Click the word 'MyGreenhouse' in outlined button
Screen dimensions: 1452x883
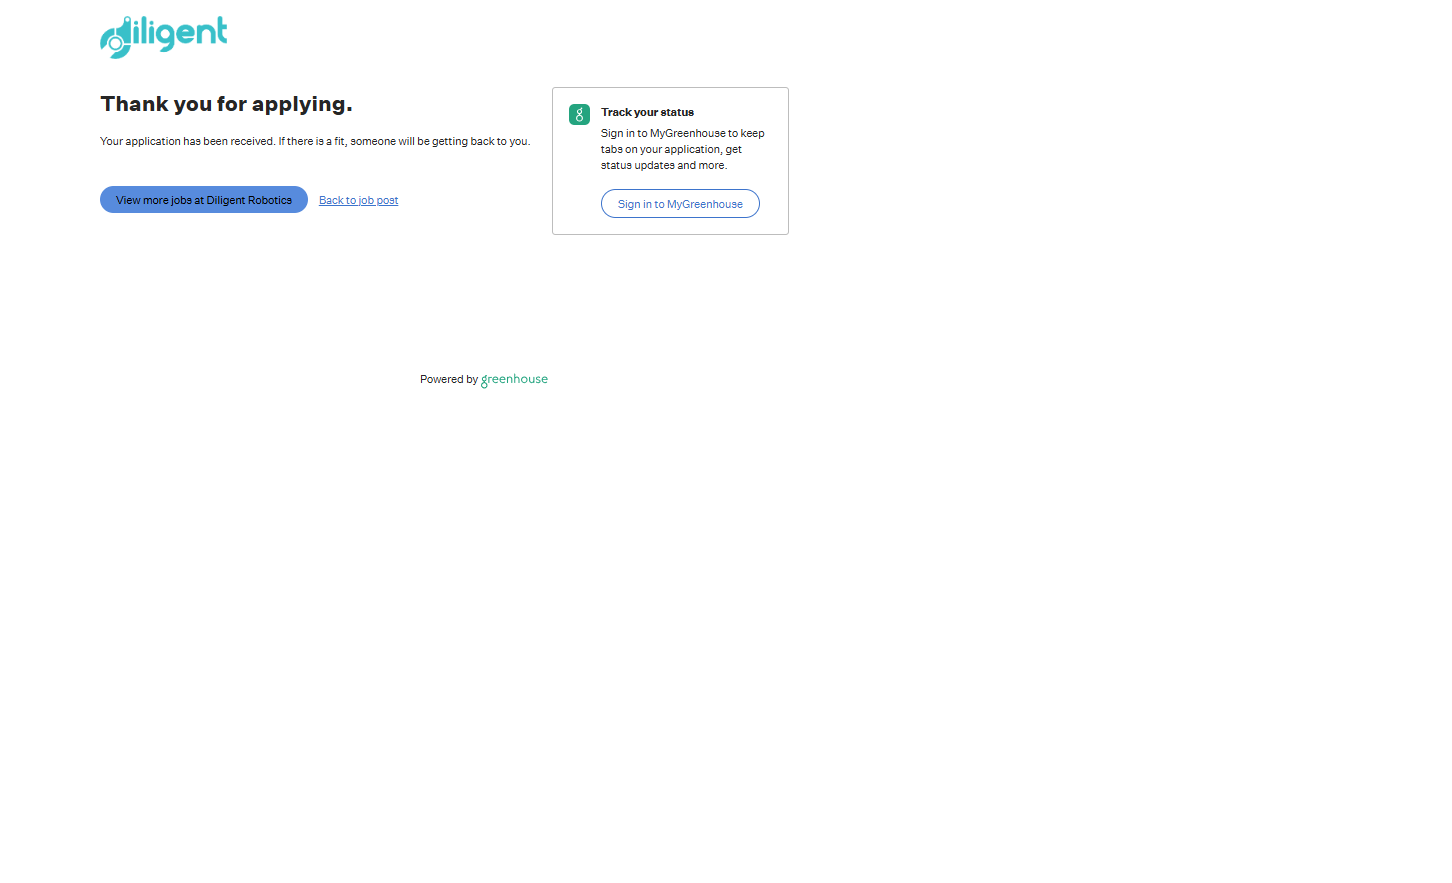click(x=704, y=205)
